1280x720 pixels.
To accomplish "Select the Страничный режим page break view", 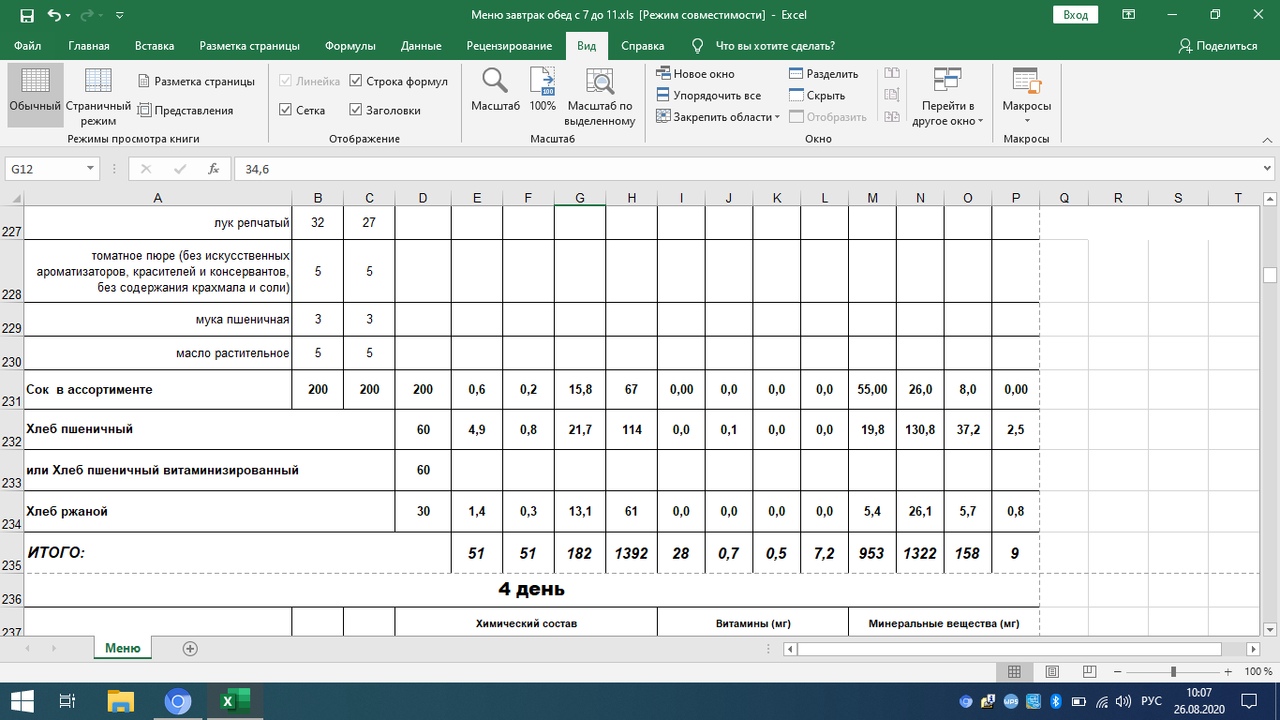I will point(98,96).
